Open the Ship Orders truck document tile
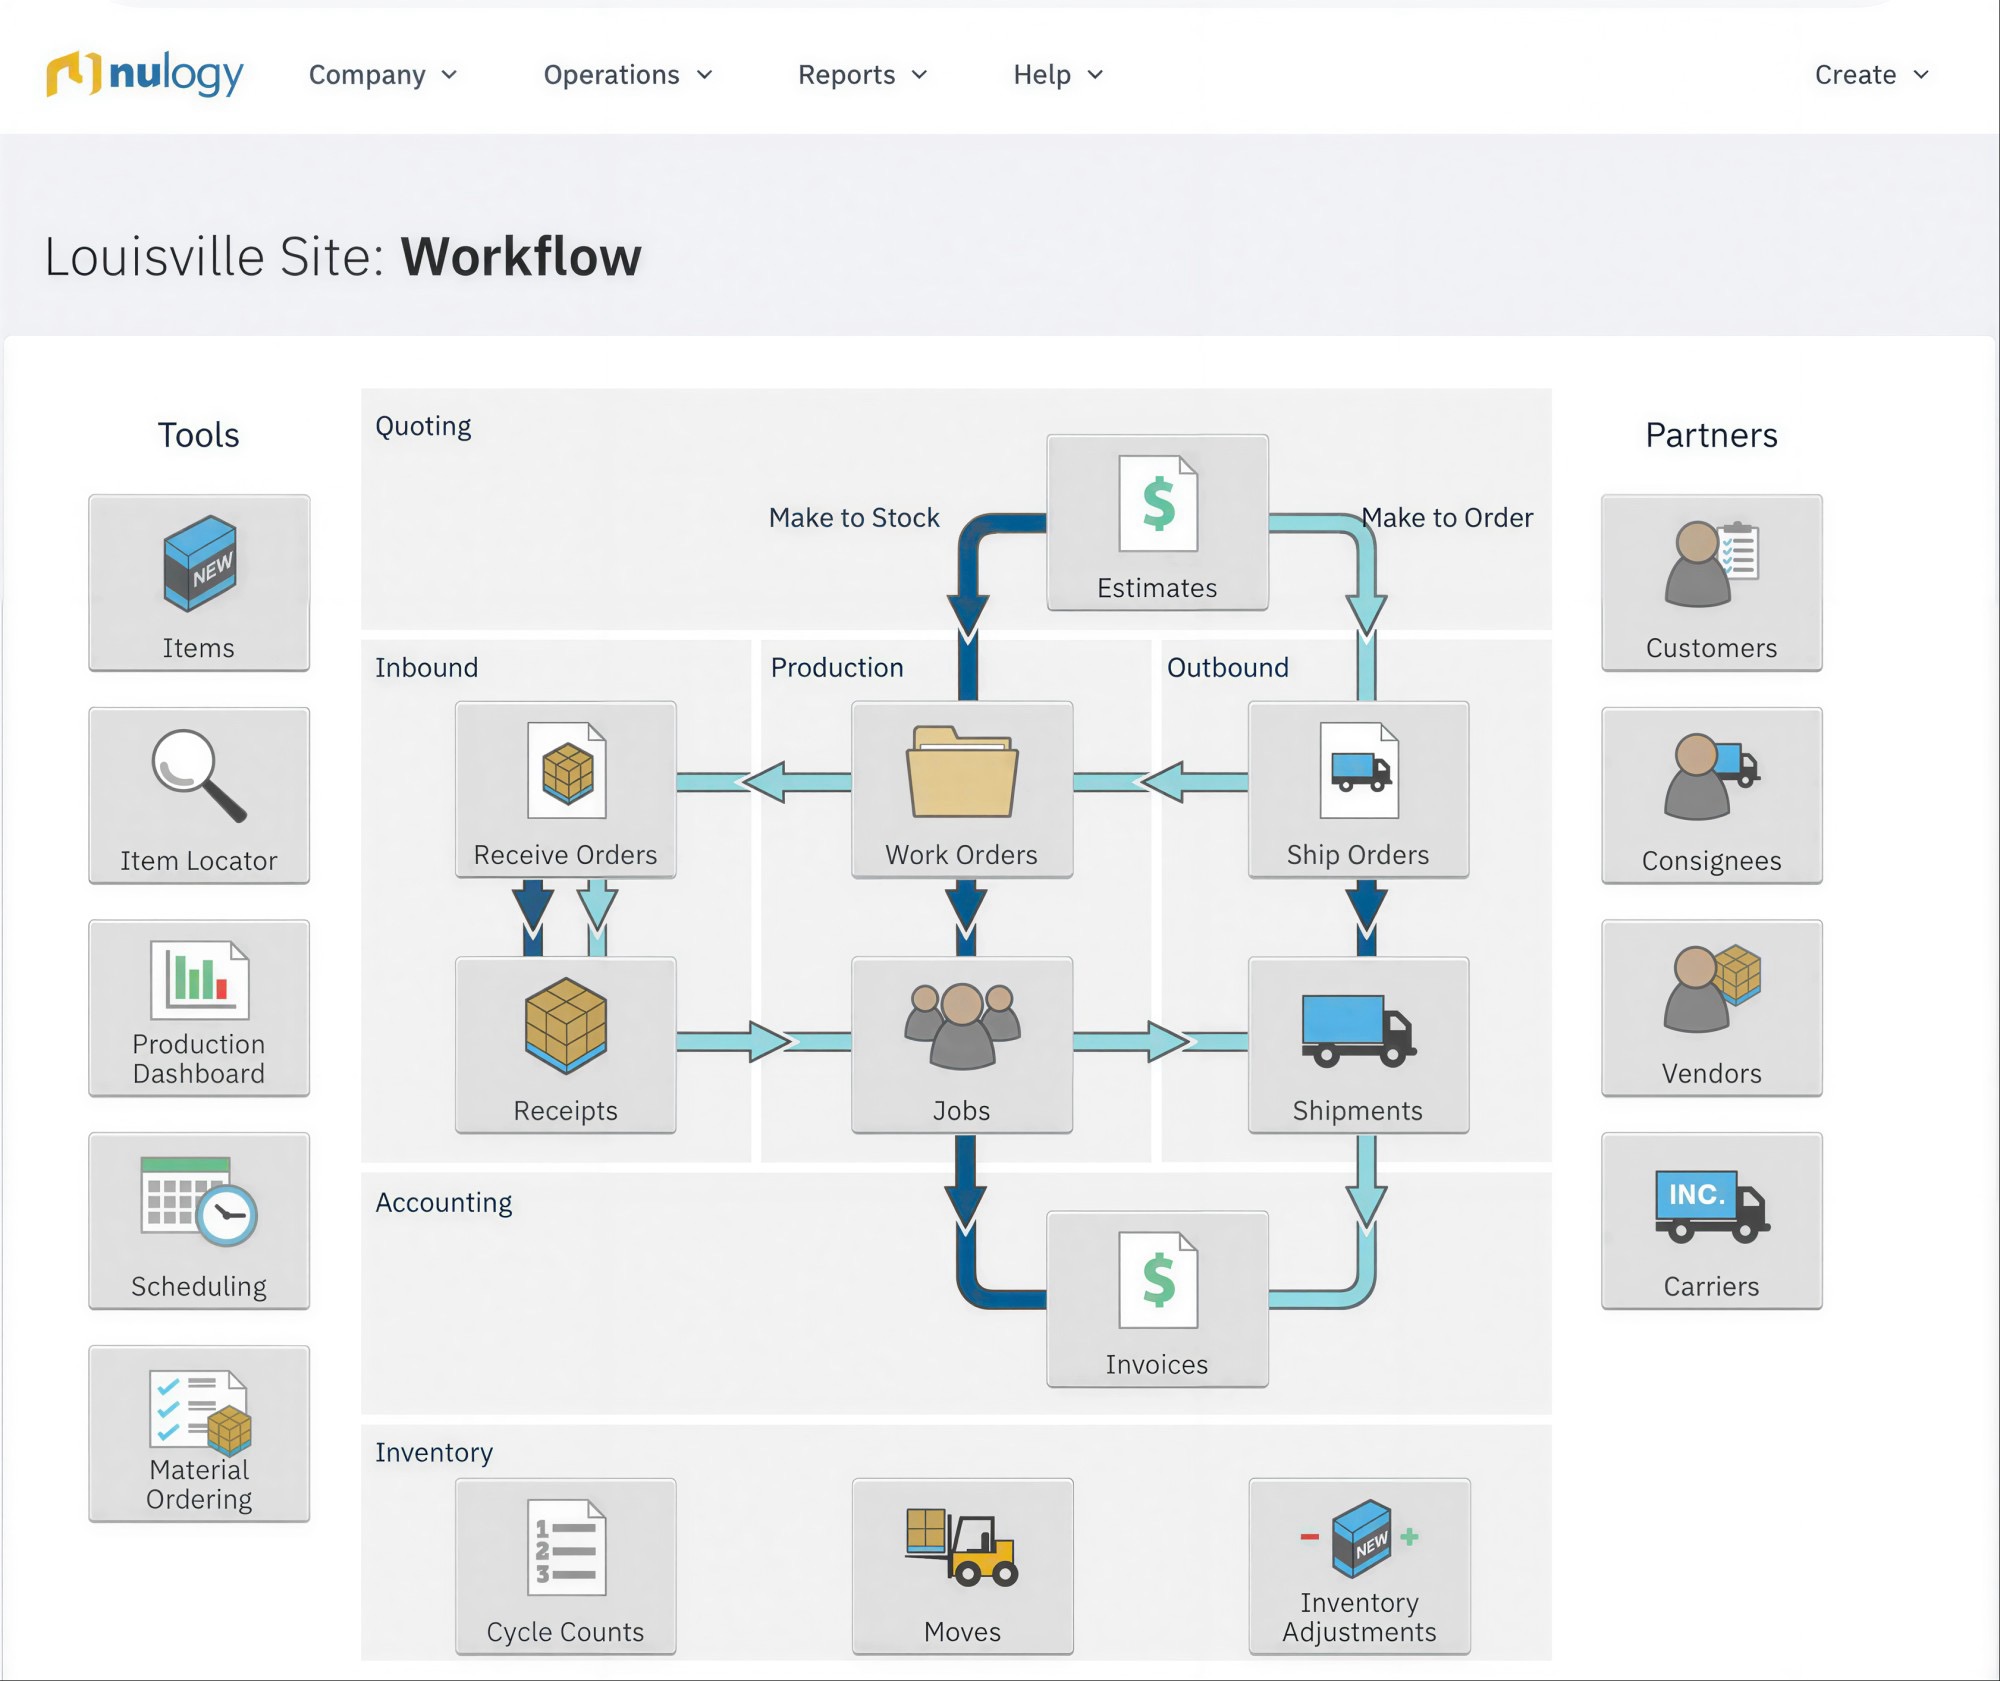The width and height of the screenshot is (2000, 1681). 1359,790
